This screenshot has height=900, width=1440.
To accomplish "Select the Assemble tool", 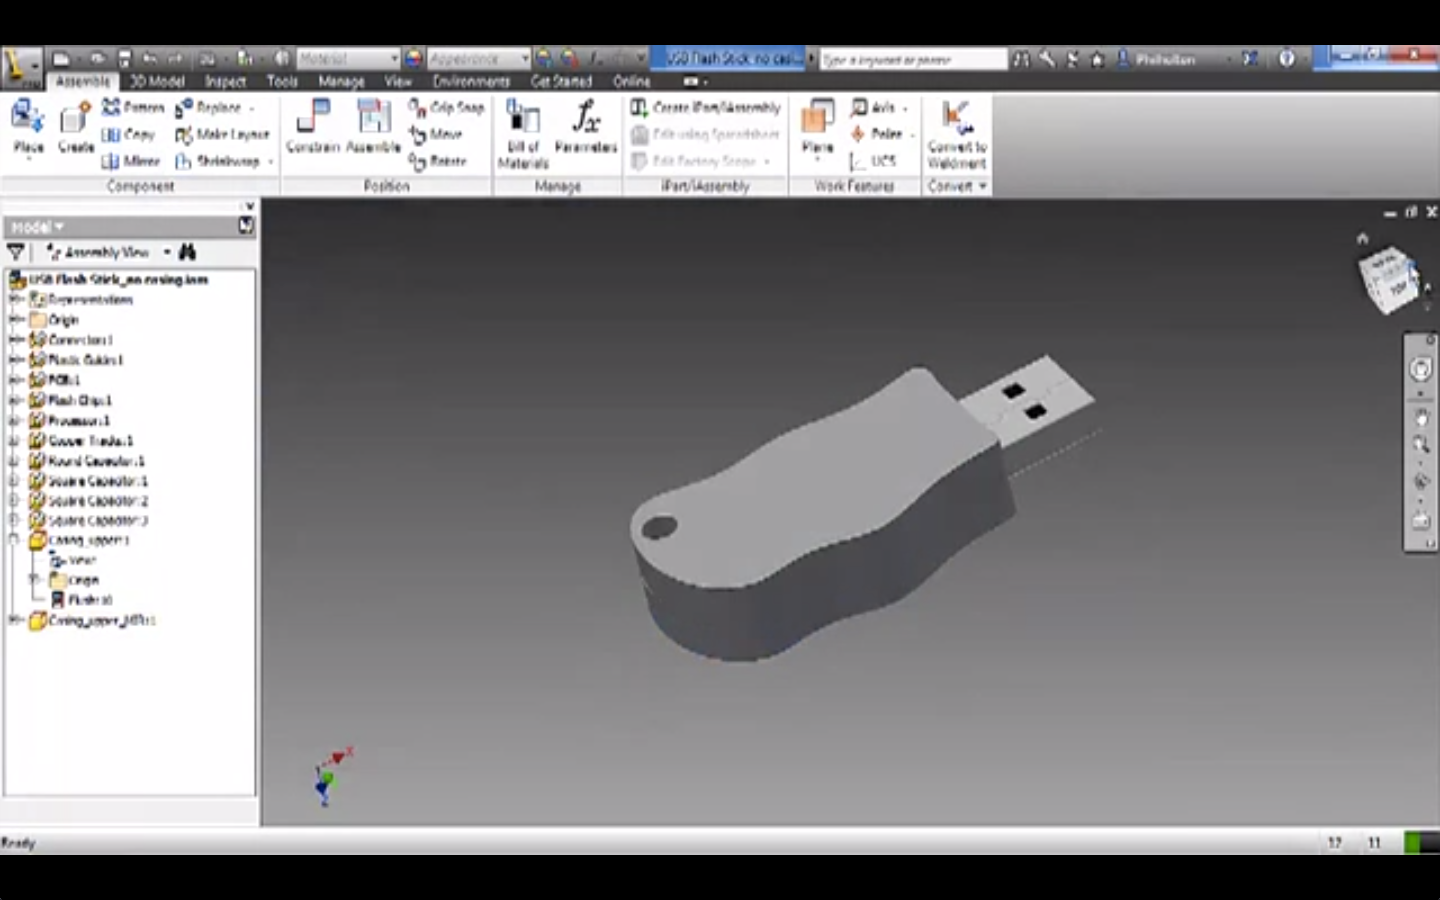I will pos(374,130).
